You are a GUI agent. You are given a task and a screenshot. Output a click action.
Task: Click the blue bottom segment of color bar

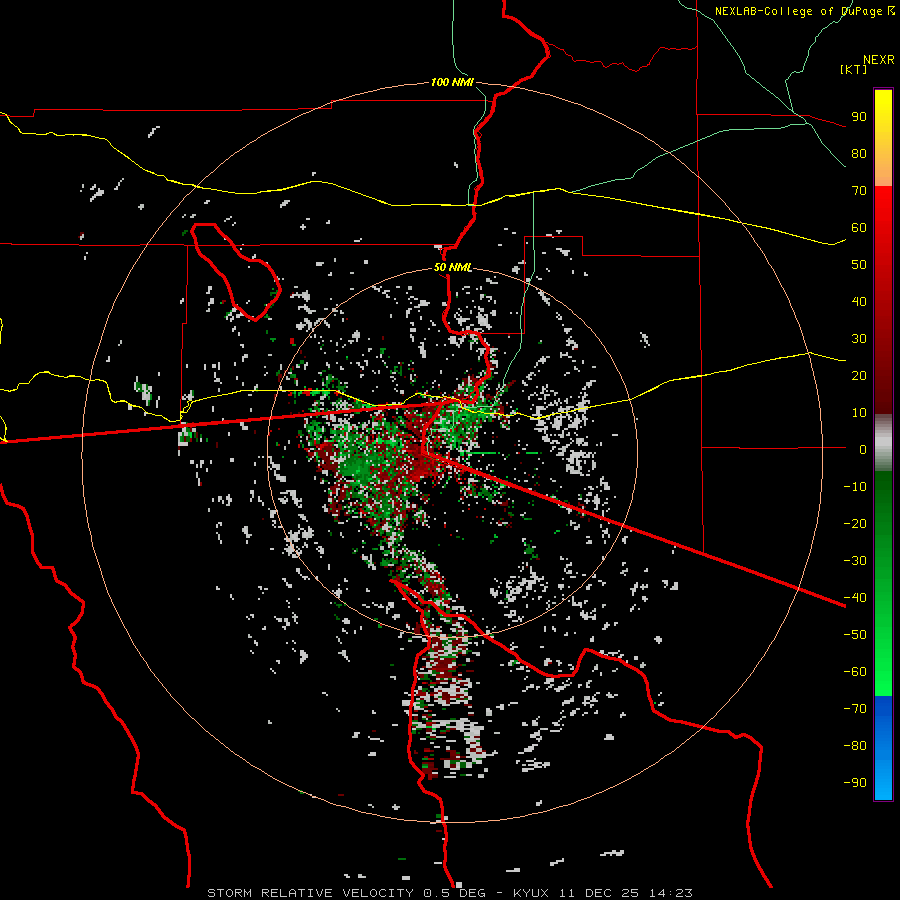coord(883,748)
